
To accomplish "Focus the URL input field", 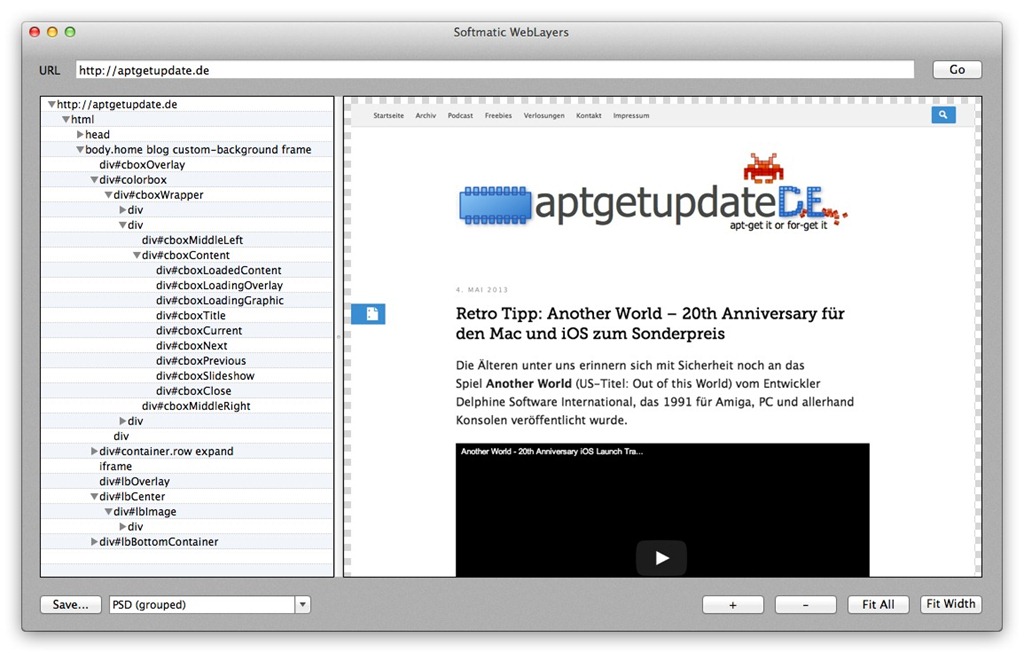I will point(495,70).
